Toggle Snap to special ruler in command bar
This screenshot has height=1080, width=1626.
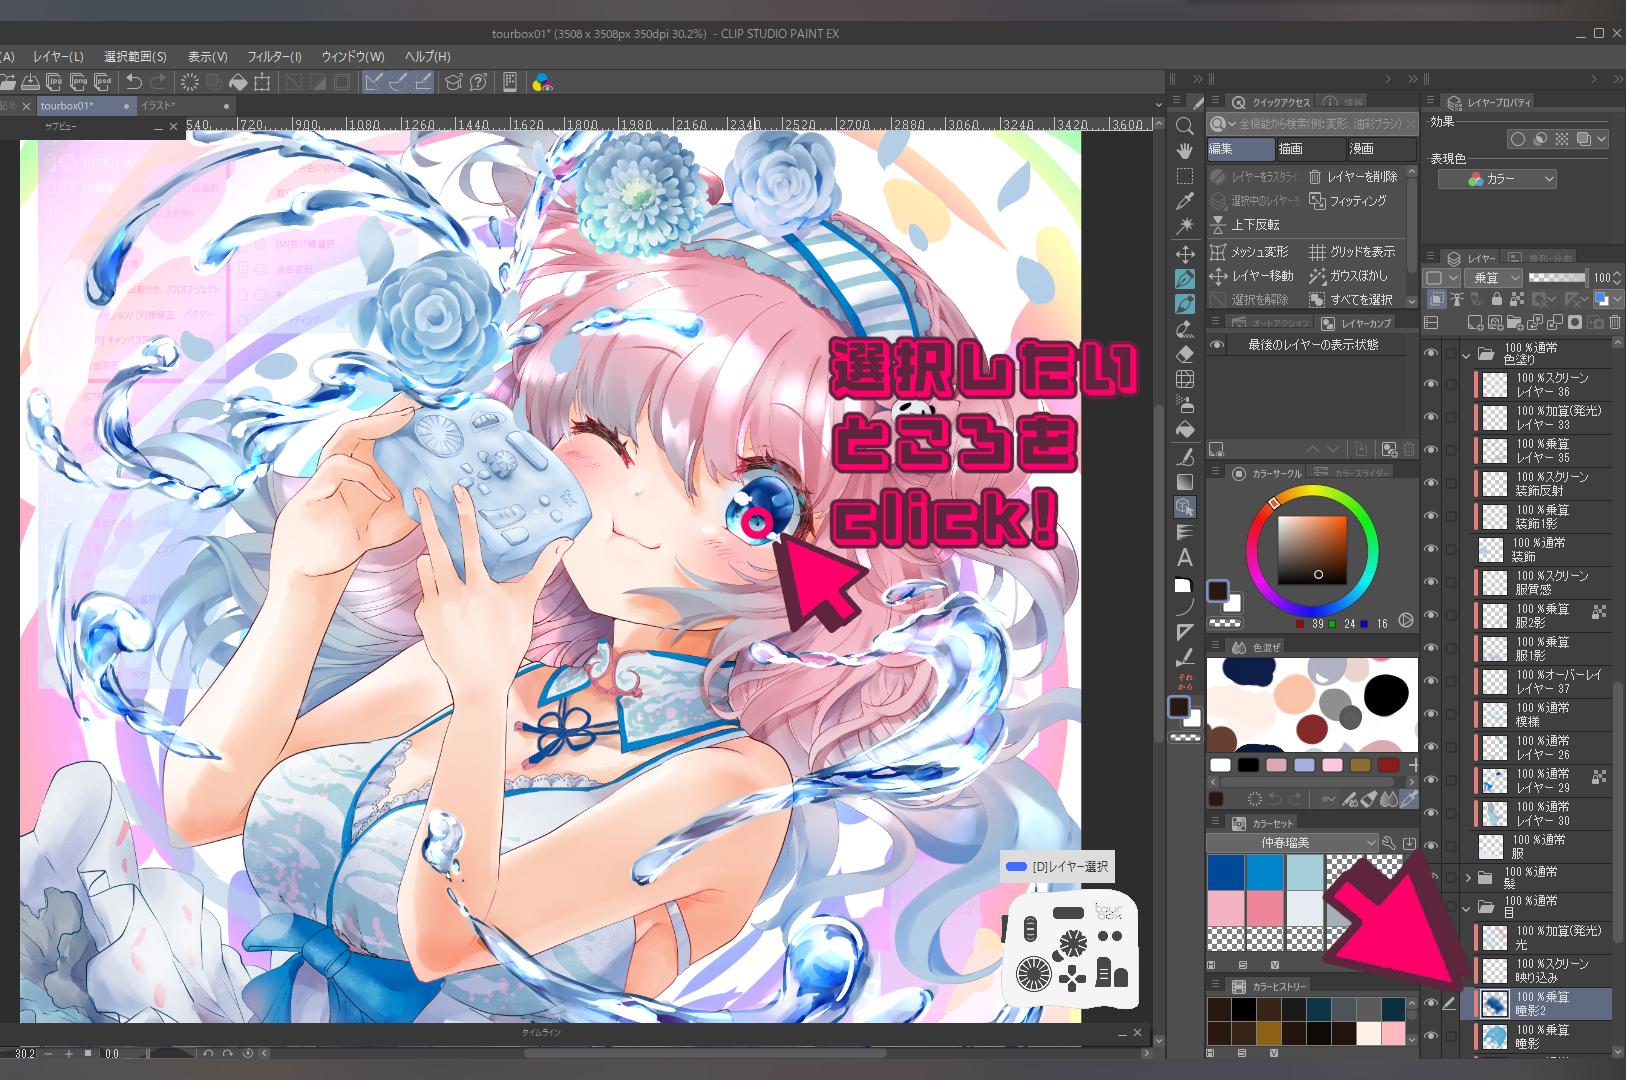tap(398, 82)
